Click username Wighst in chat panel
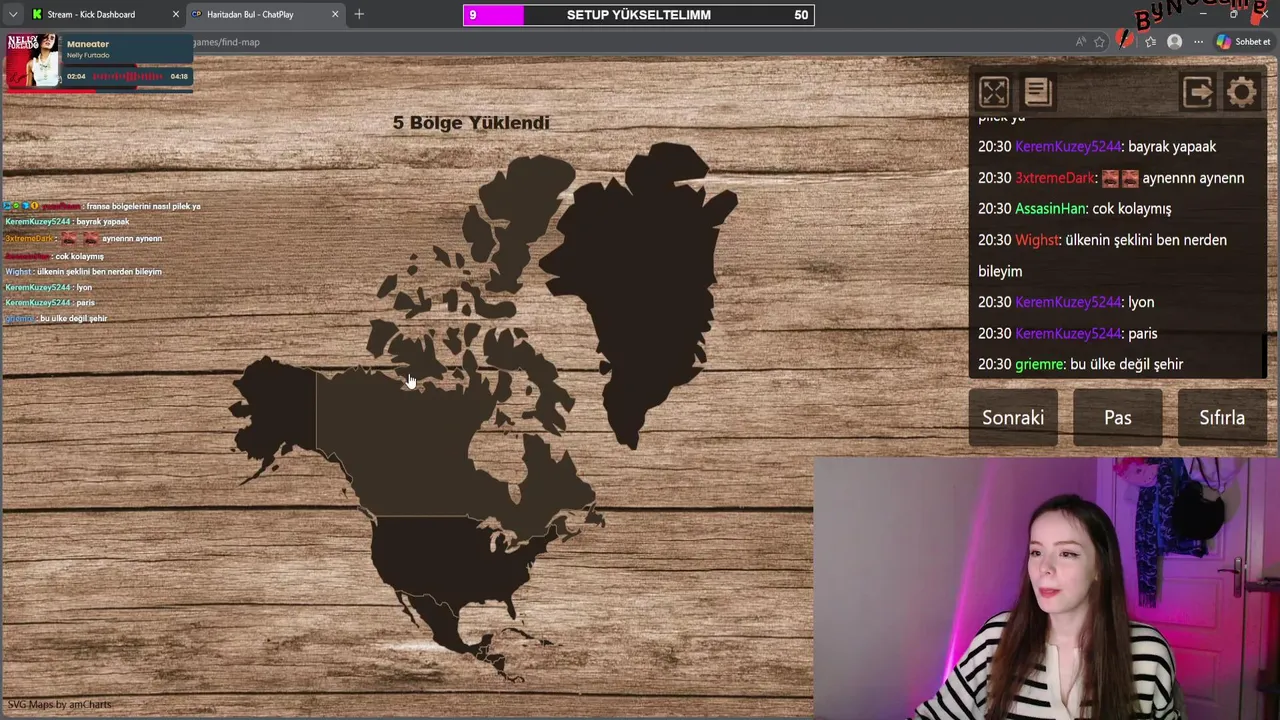 1036,239
